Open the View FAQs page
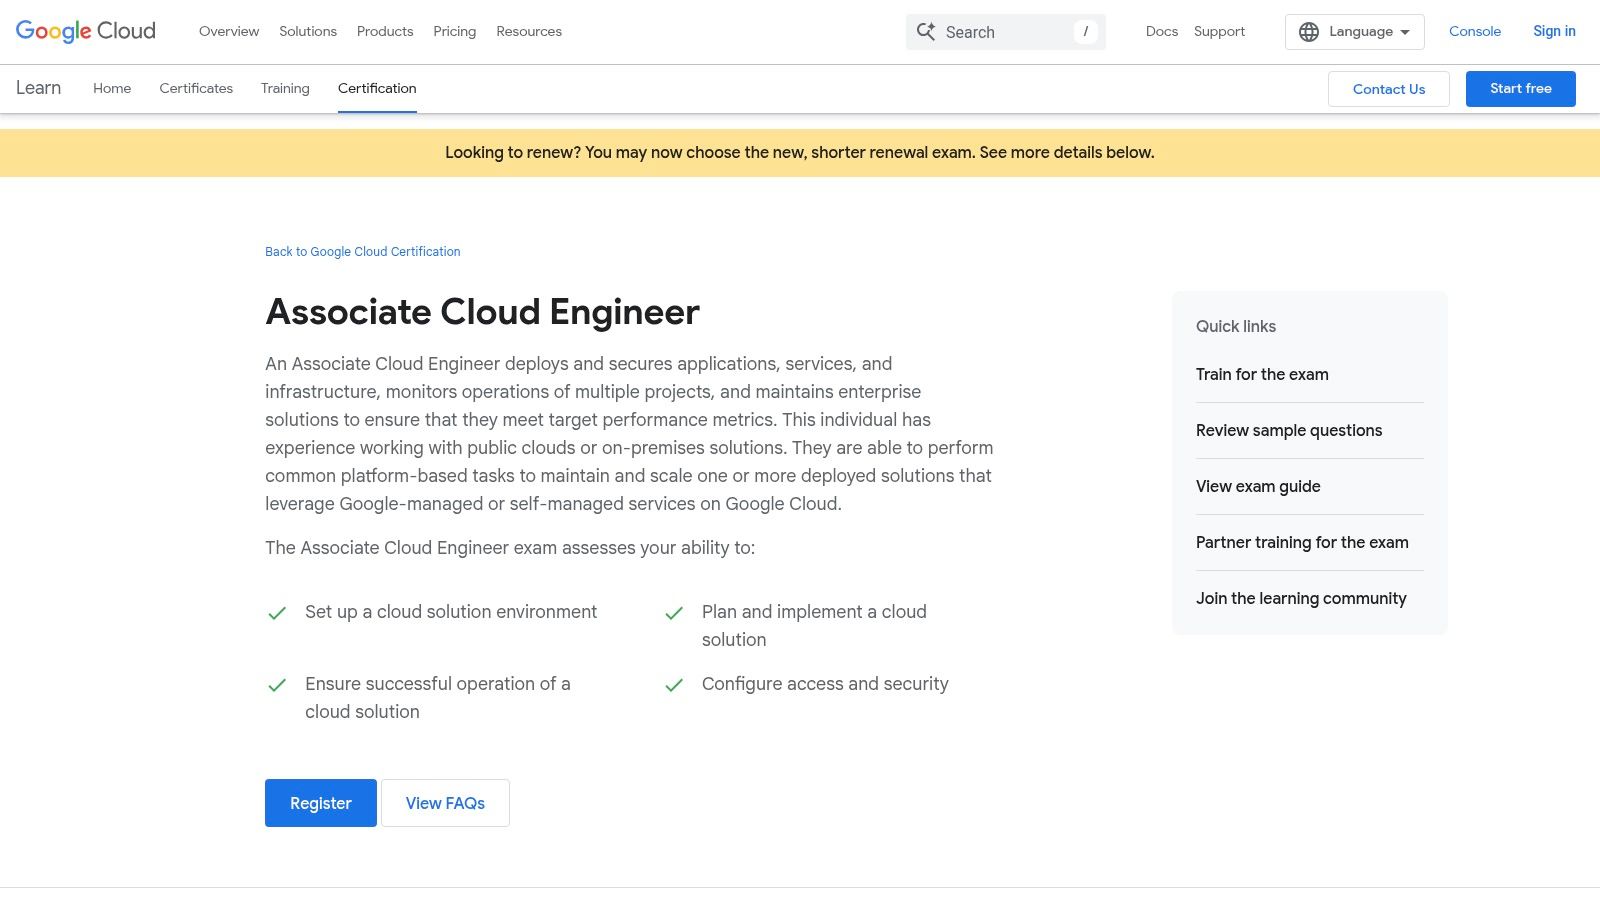This screenshot has height=900, width=1600. (445, 802)
